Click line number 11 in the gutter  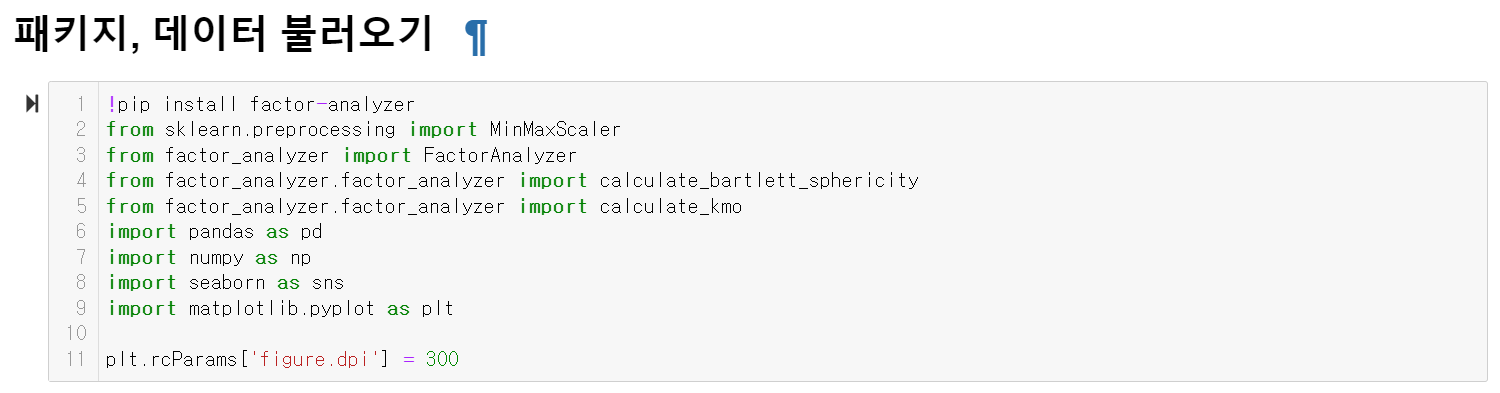tap(78, 359)
